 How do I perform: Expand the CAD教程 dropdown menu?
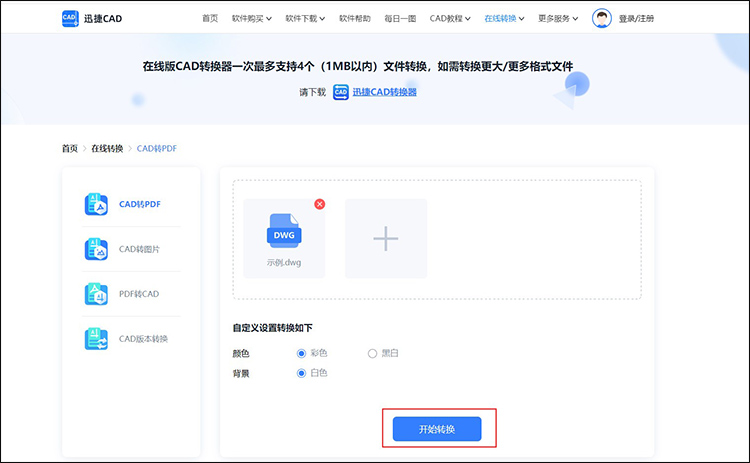pyautogui.click(x=450, y=19)
